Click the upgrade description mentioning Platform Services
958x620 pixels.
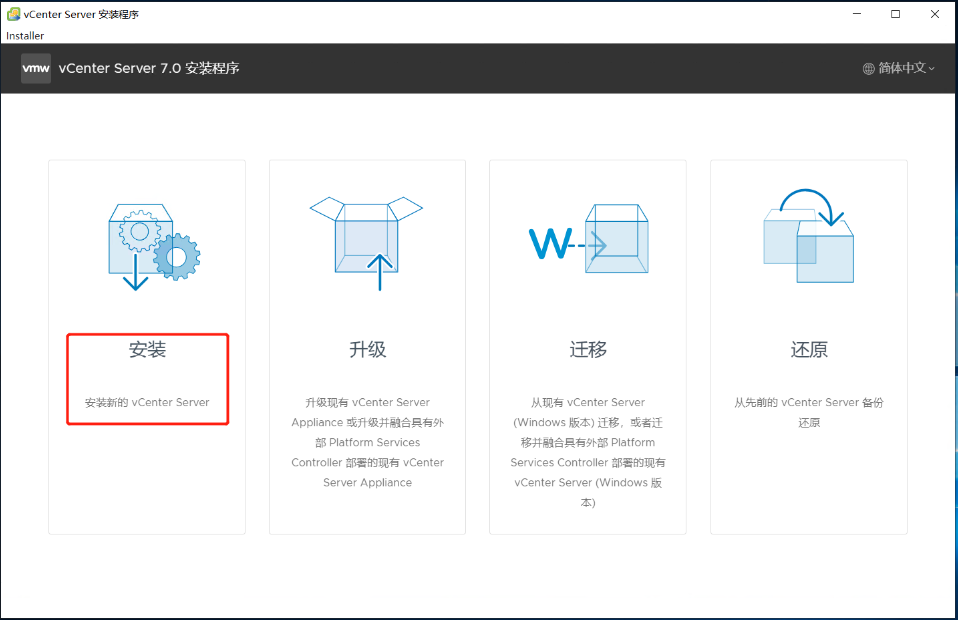pos(368,442)
